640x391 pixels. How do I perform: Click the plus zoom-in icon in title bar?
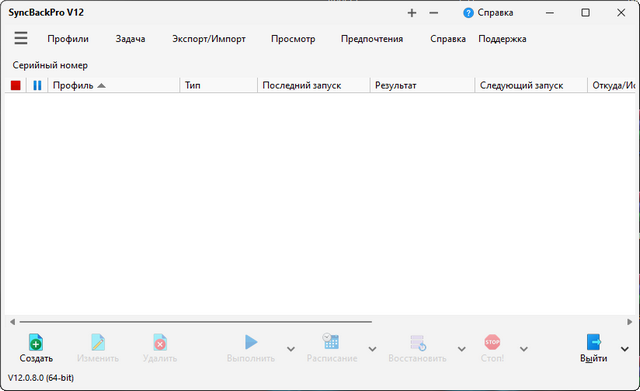(412, 13)
